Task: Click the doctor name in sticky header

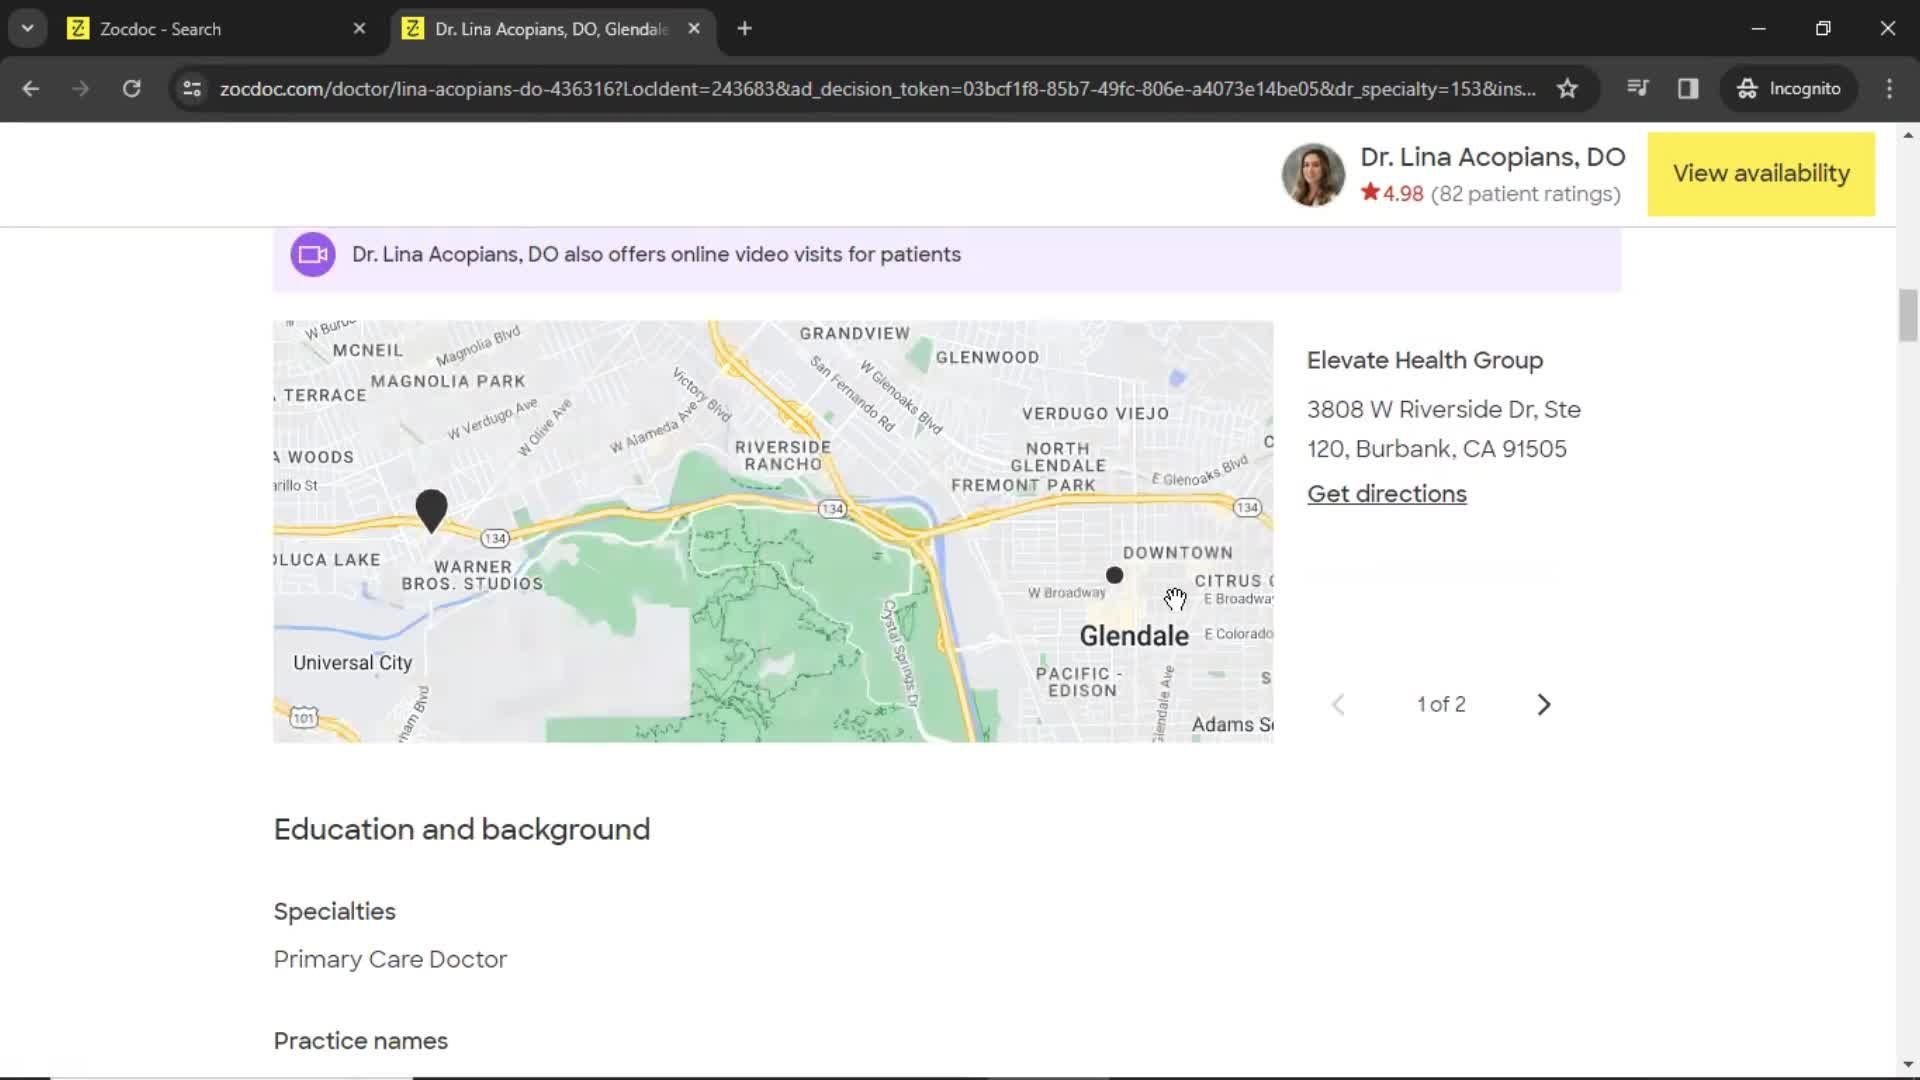Action: click(1492, 157)
